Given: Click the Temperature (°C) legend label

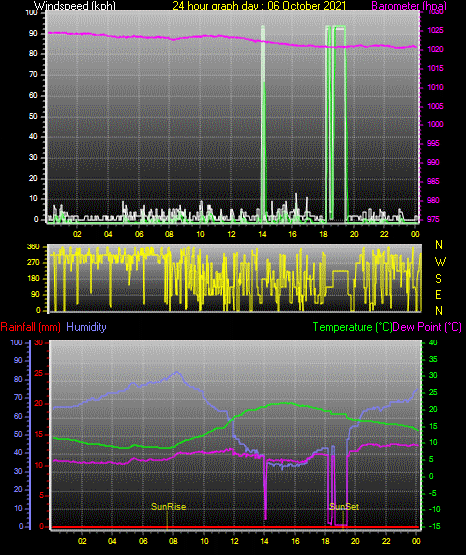Looking at the screenshot, I should coord(352,327).
